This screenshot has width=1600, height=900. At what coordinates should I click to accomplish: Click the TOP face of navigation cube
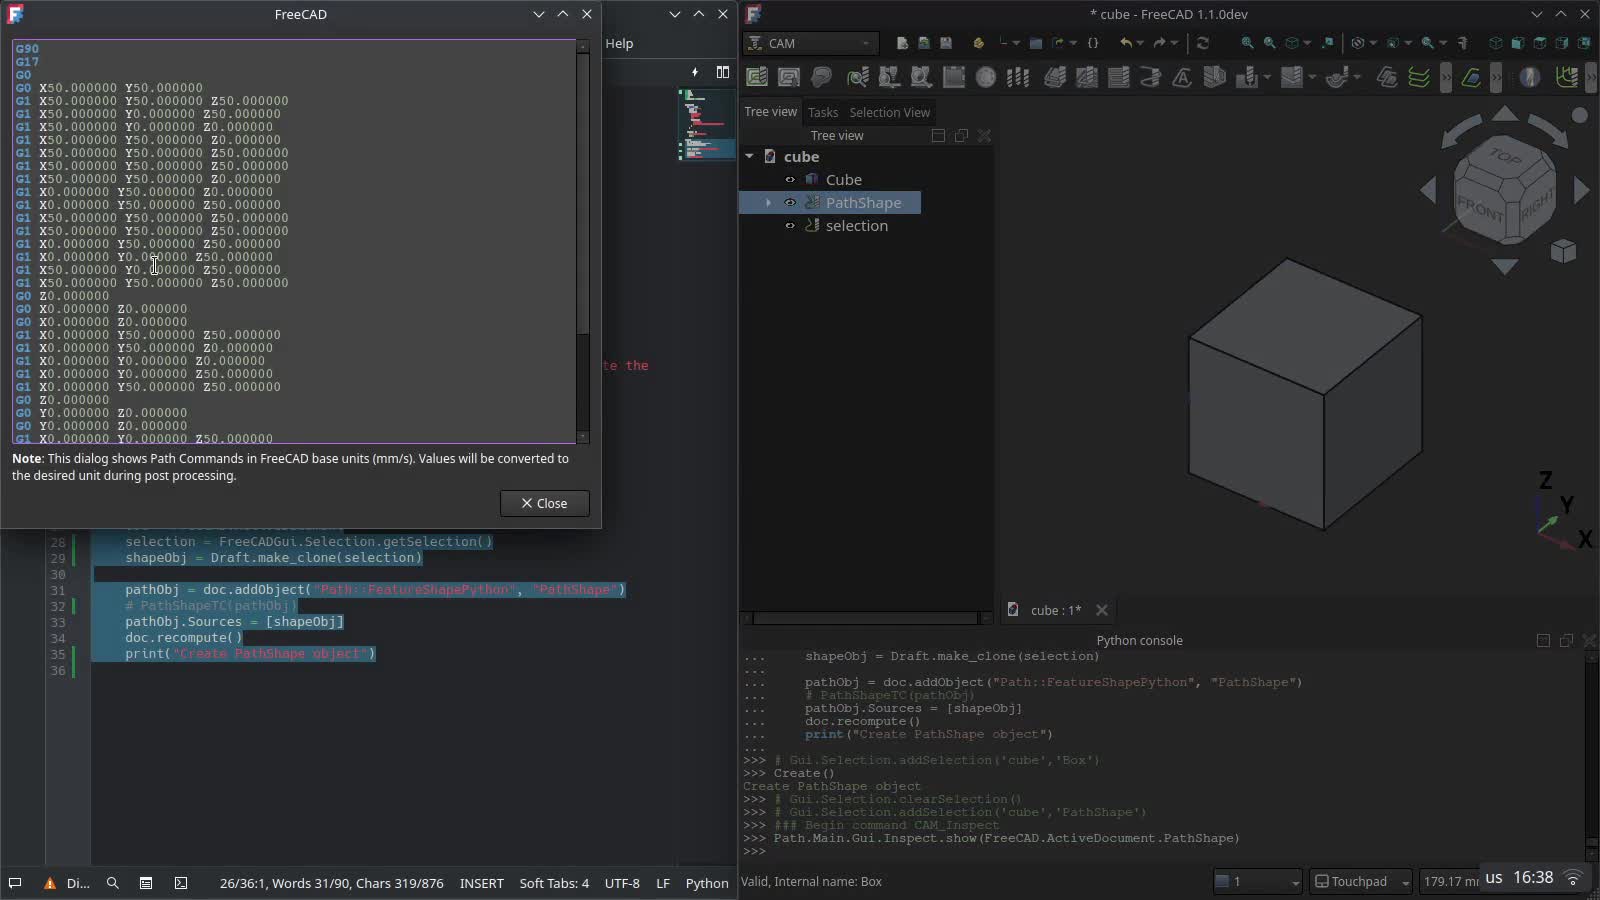pyautogui.click(x=1504, y=157)
